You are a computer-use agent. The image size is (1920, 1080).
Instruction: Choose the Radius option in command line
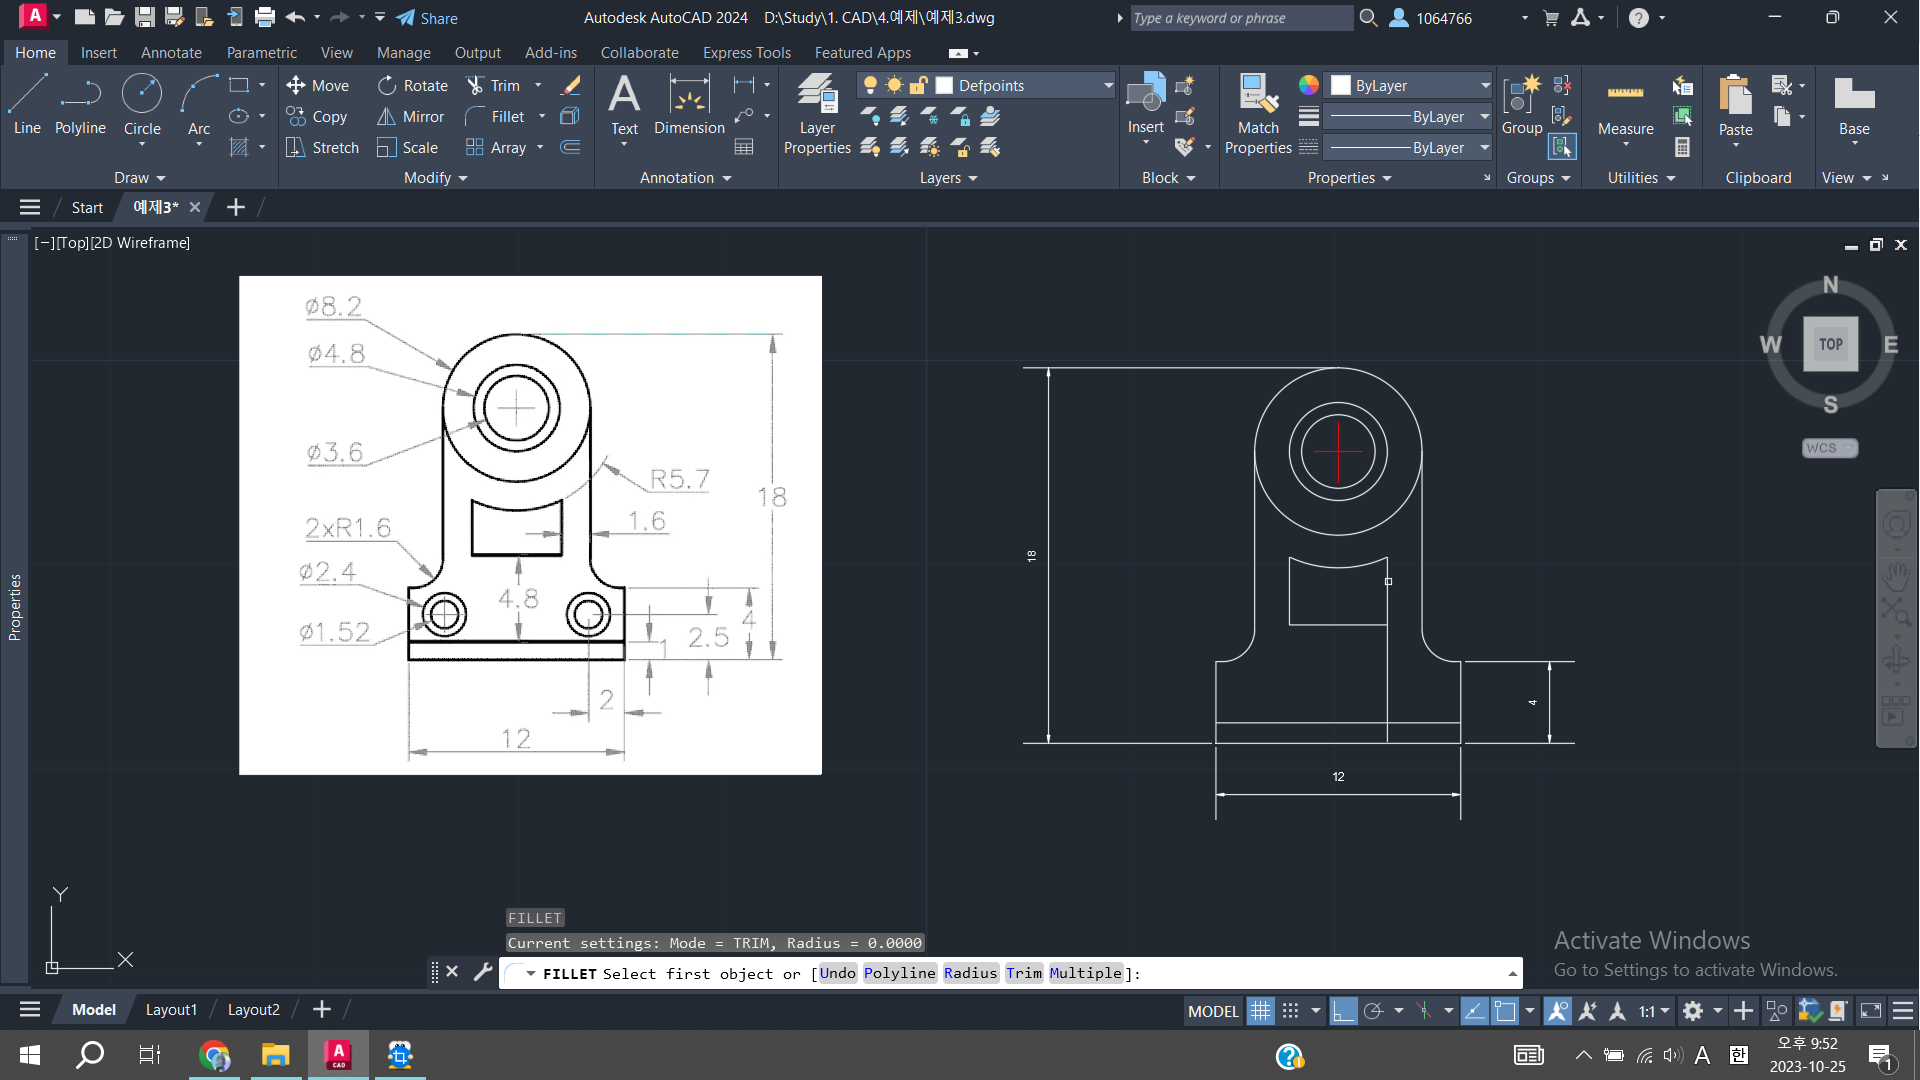[x=970, y=973]
